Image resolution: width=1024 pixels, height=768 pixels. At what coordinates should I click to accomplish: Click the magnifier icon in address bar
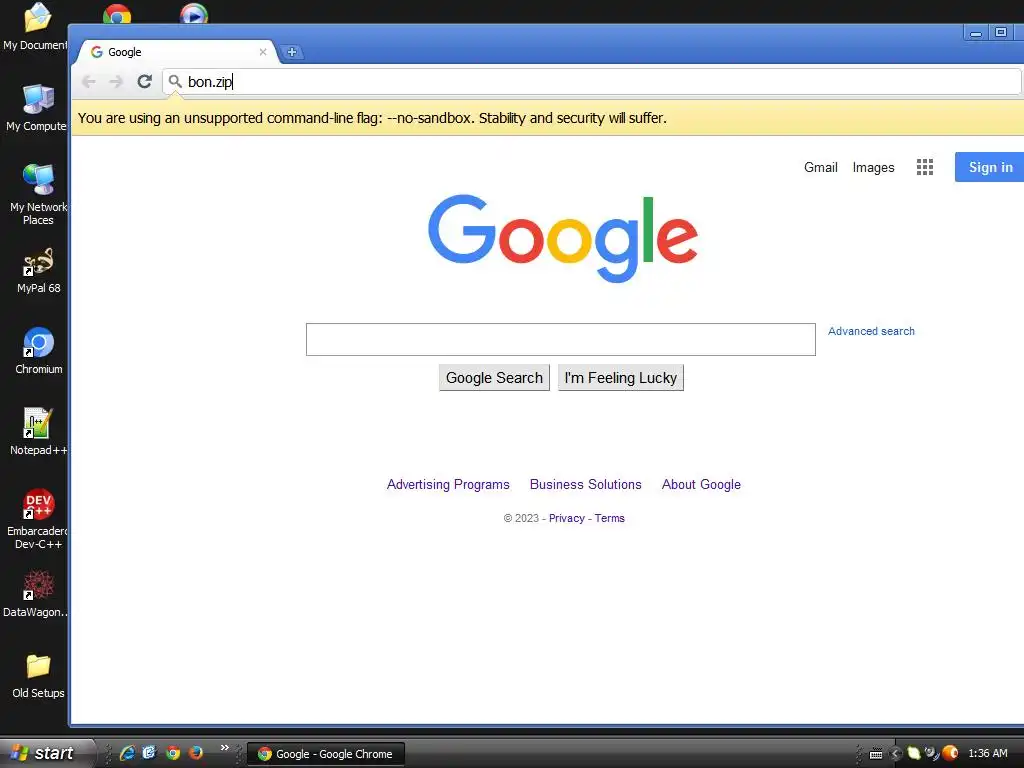coord(175,81)
